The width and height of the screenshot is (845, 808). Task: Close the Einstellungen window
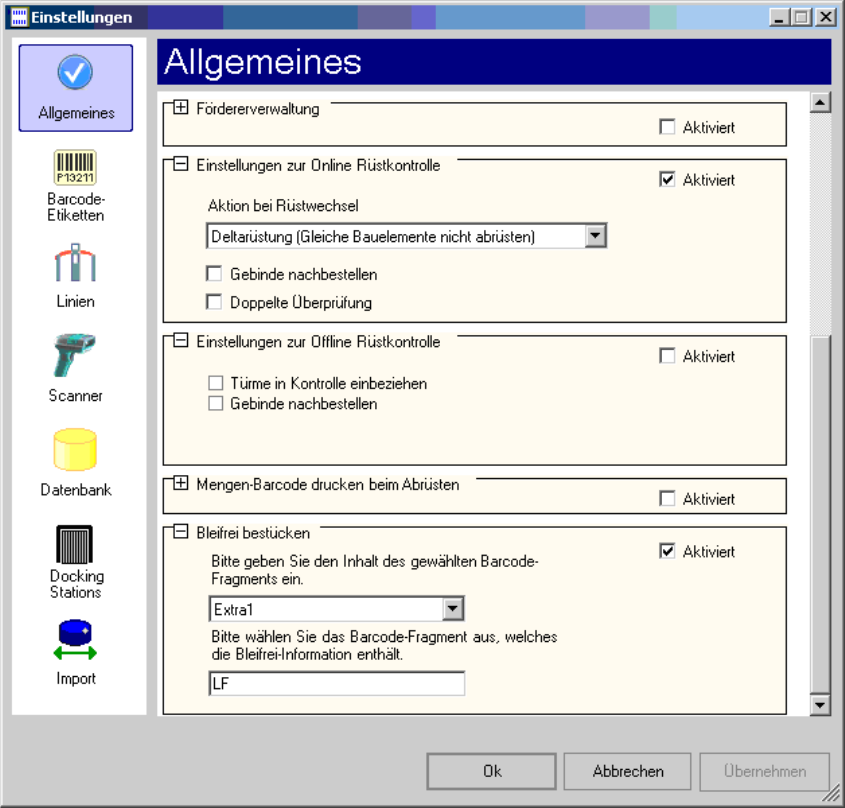pyautogui.click(x=826, y=17)
